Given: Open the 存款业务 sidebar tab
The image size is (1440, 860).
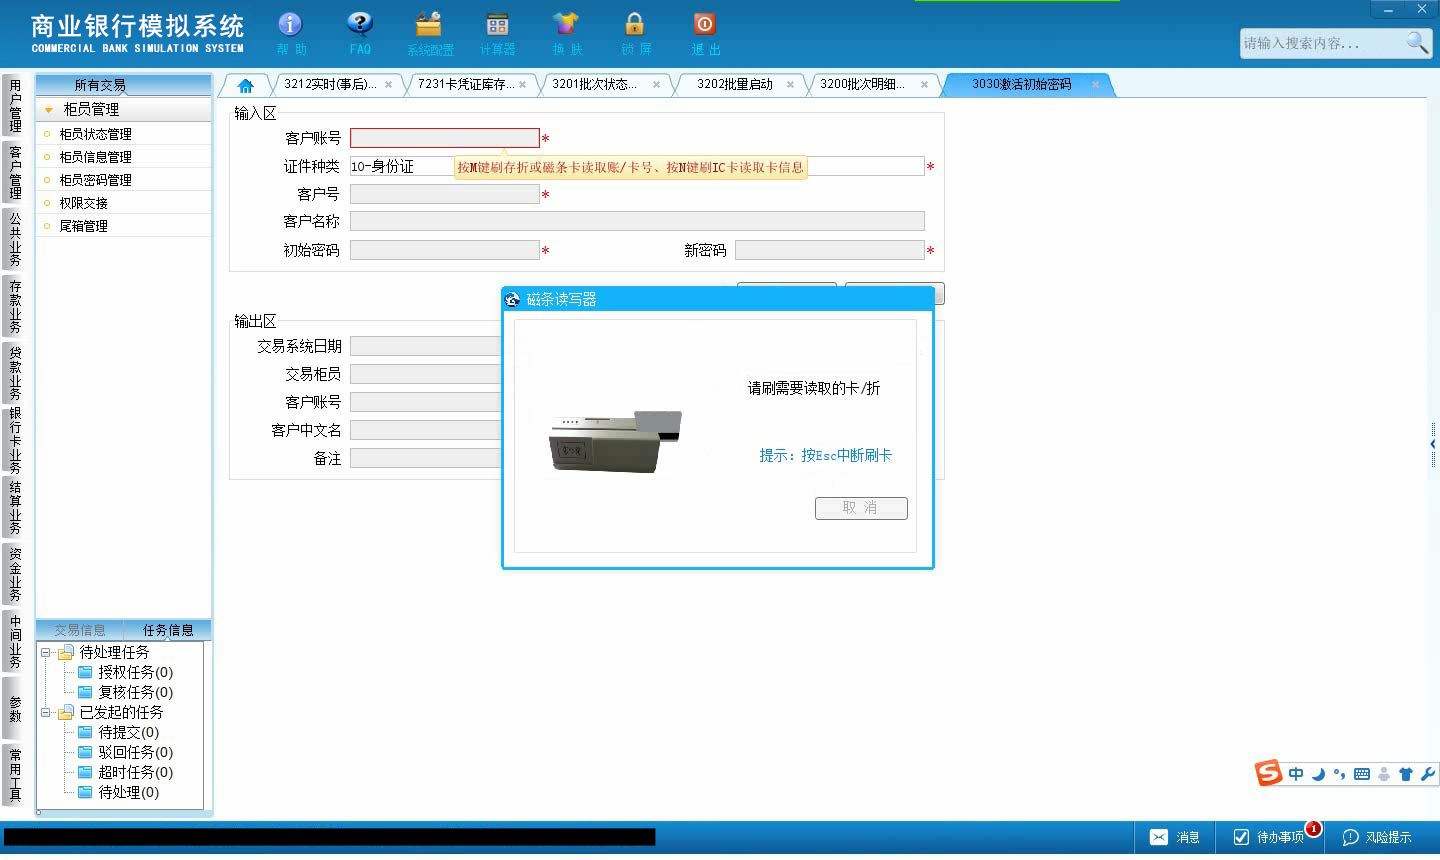Looking at the screenshot, I should (x=15, y=307).
